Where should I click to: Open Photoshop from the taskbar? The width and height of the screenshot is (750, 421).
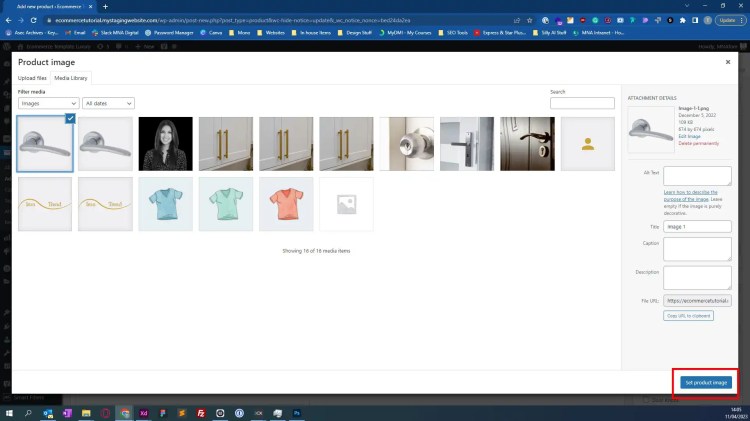[x=297, y=413]
